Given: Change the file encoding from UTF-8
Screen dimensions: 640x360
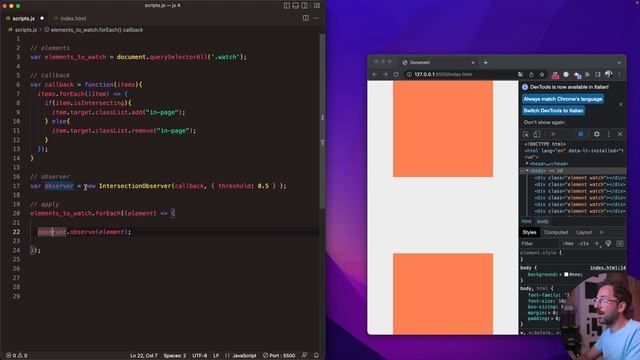Looking at the screenshot, I should click(x=200, y=356).
